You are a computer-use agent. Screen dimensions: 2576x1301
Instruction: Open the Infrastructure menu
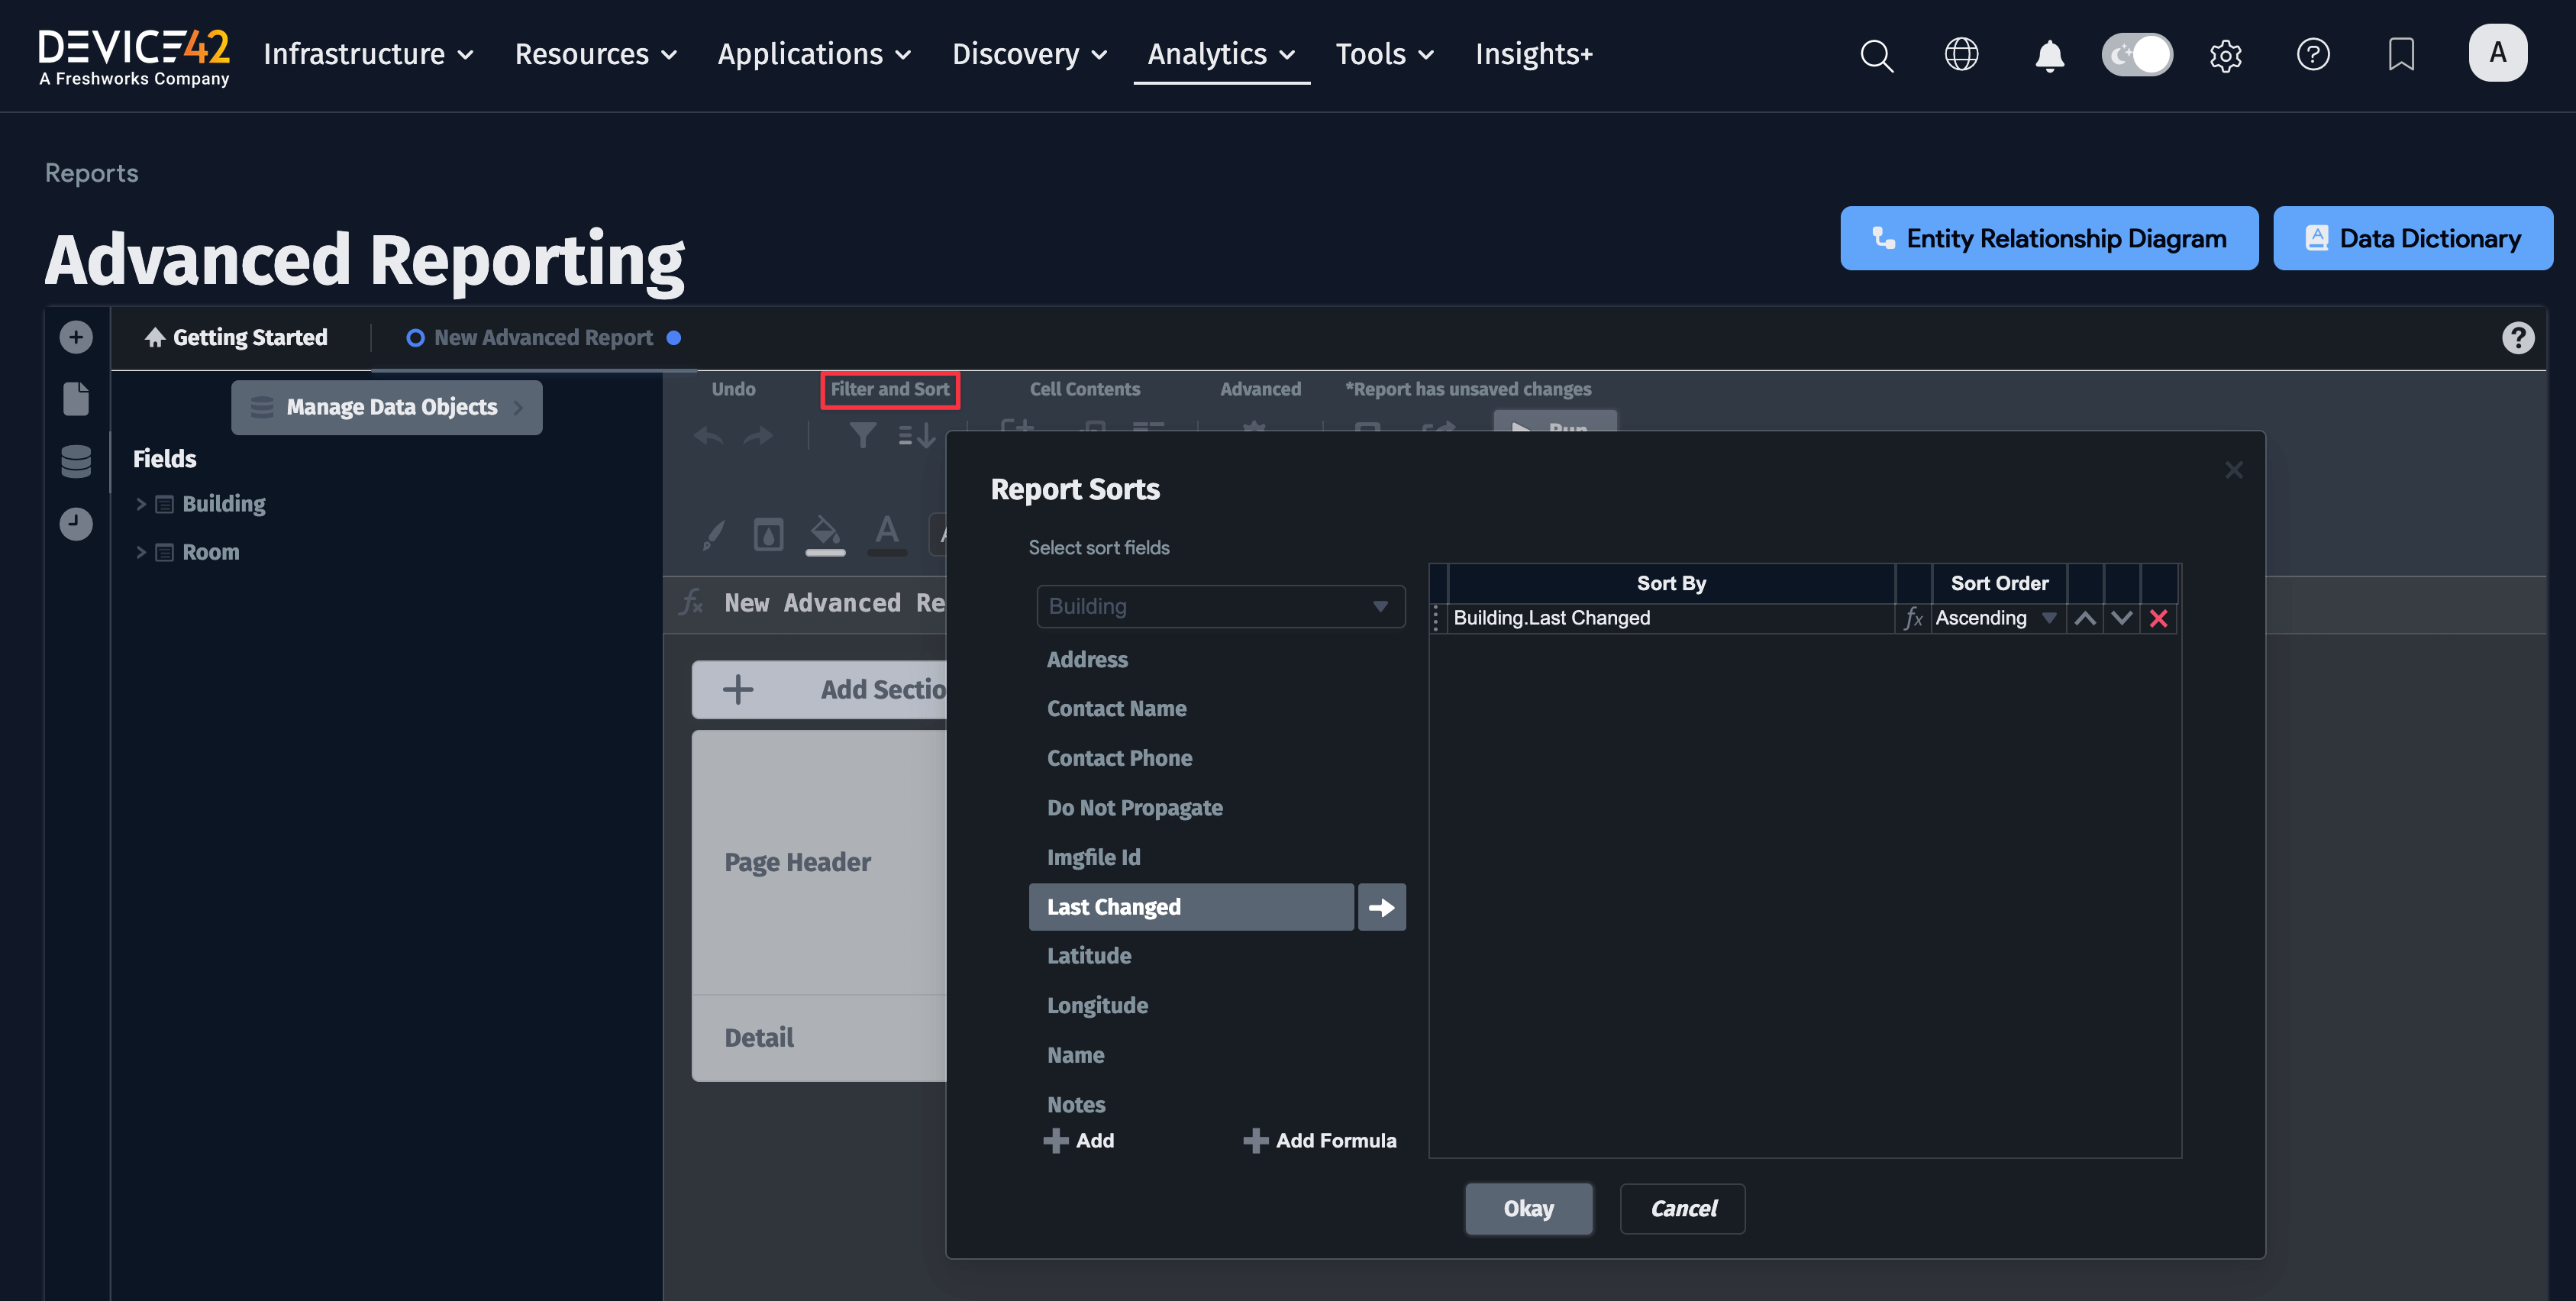368,54
